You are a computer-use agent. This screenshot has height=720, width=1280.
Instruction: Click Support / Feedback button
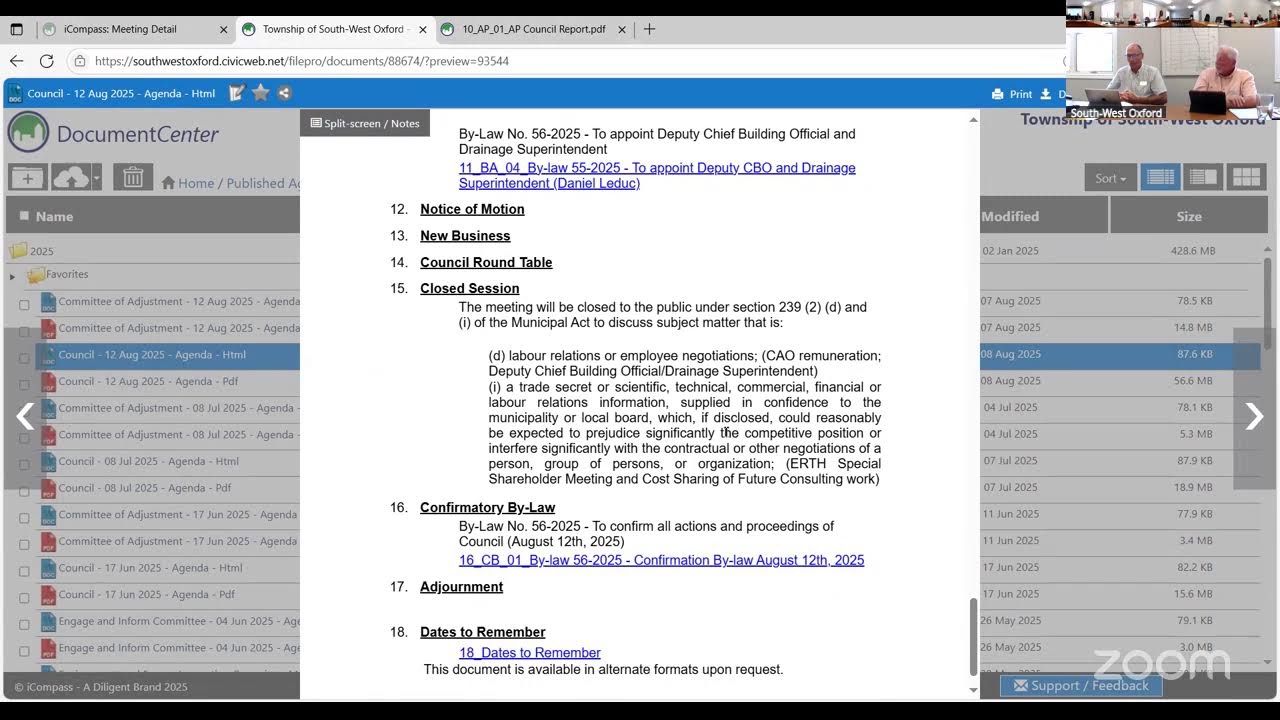pos(1081,686)
